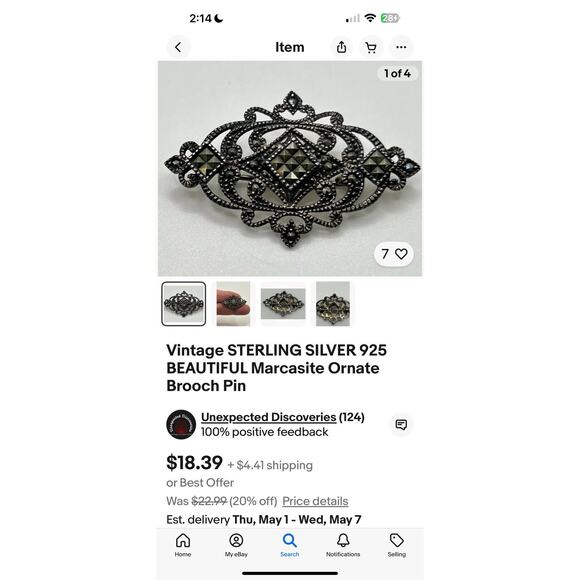580x580 pixels.
Task: Open the My eBay tab
Action: point(236,545)
